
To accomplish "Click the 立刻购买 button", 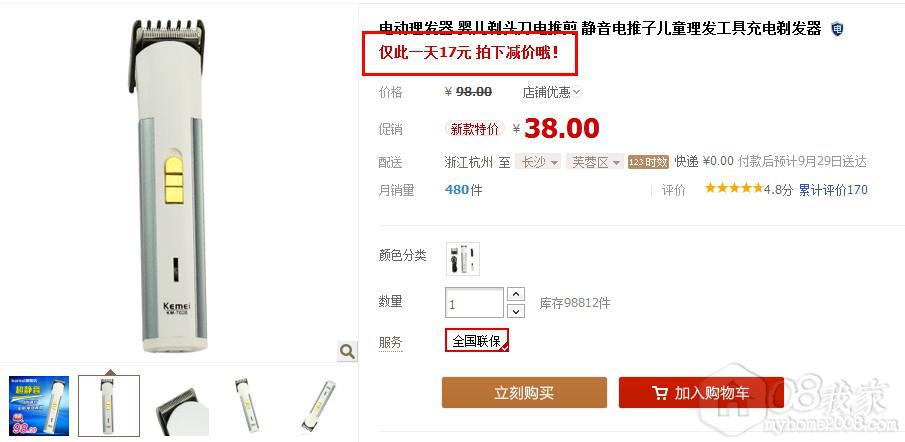I will (x=524, y=393).
